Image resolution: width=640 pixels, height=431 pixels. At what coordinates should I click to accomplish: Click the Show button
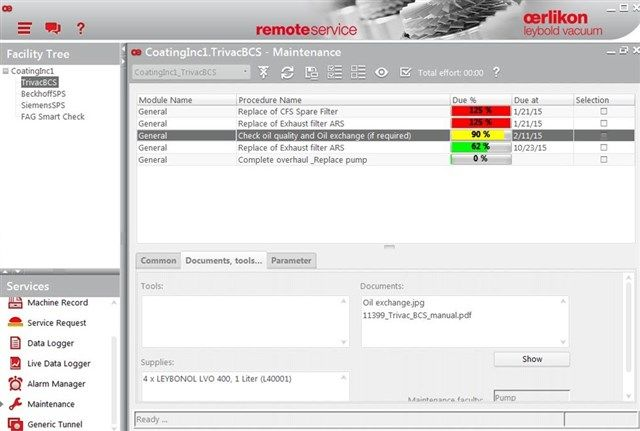click(532, 359)
